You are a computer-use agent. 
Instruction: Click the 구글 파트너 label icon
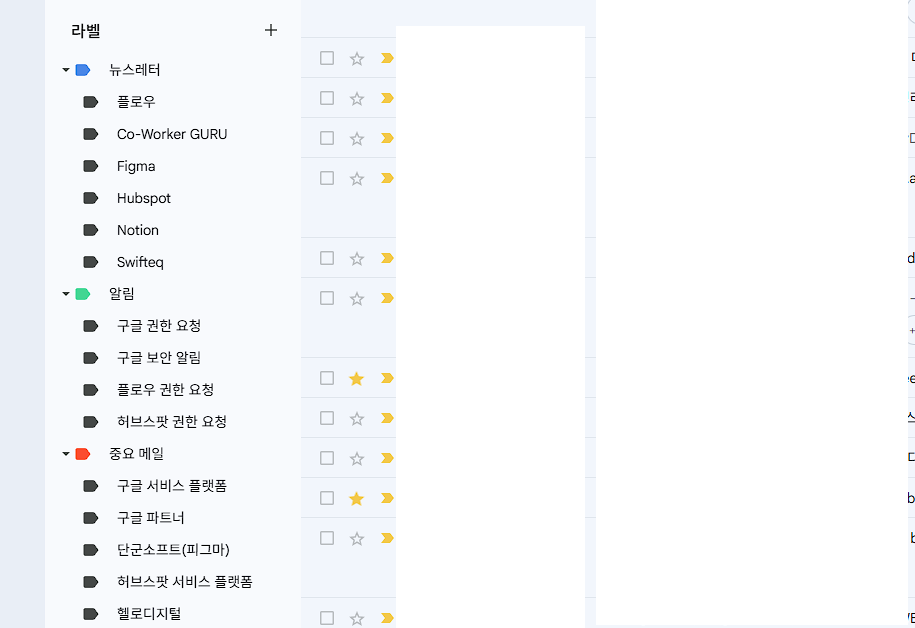[90, 518]
